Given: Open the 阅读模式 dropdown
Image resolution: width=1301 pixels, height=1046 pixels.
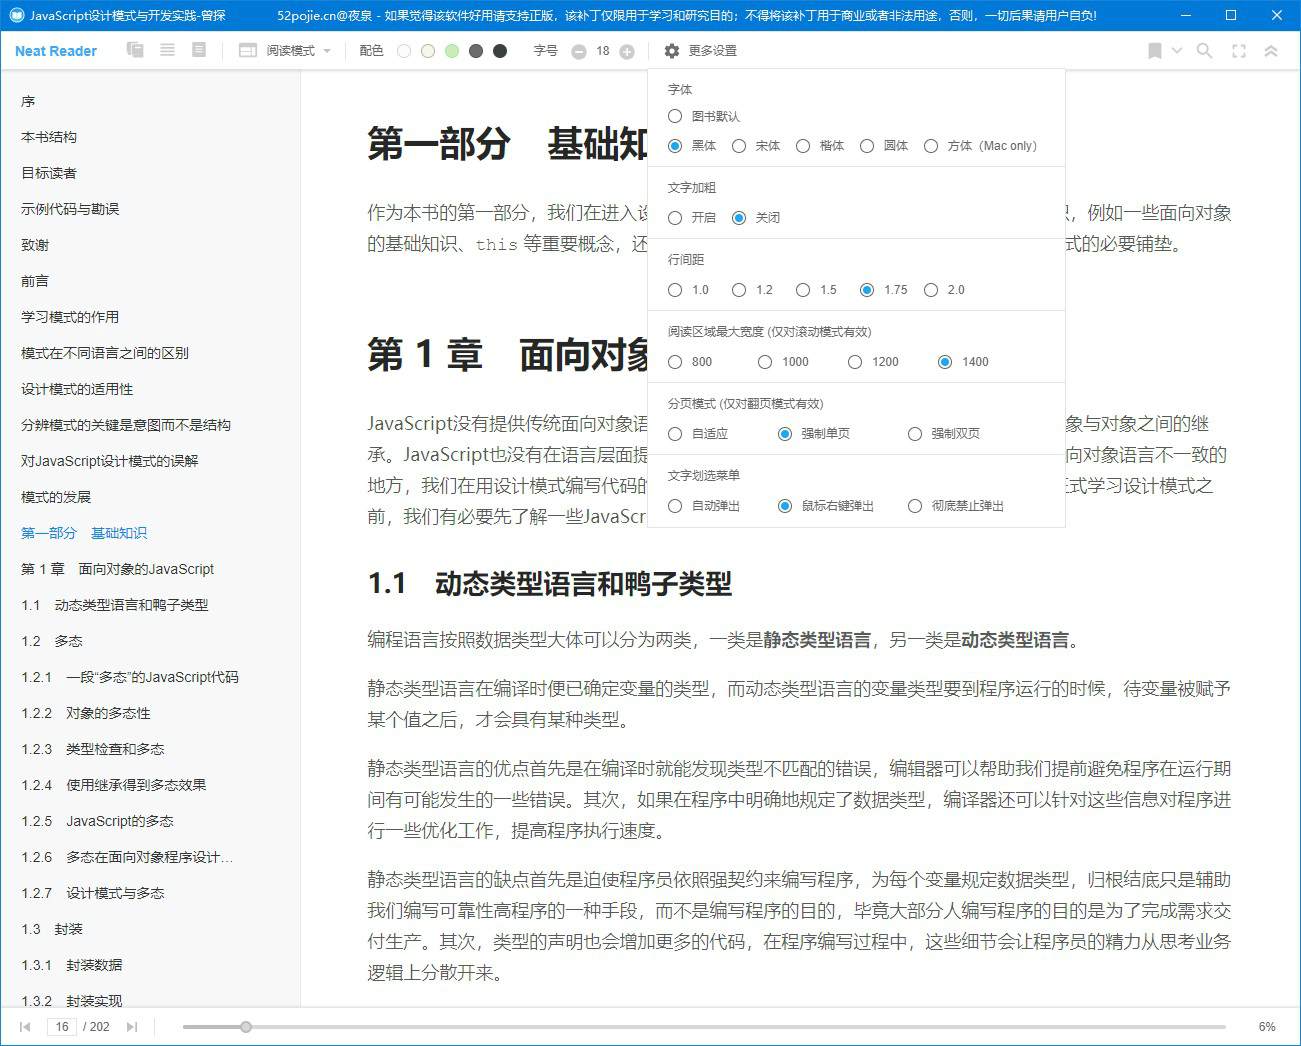Looking at the screenshot, I should coord(285,51).
